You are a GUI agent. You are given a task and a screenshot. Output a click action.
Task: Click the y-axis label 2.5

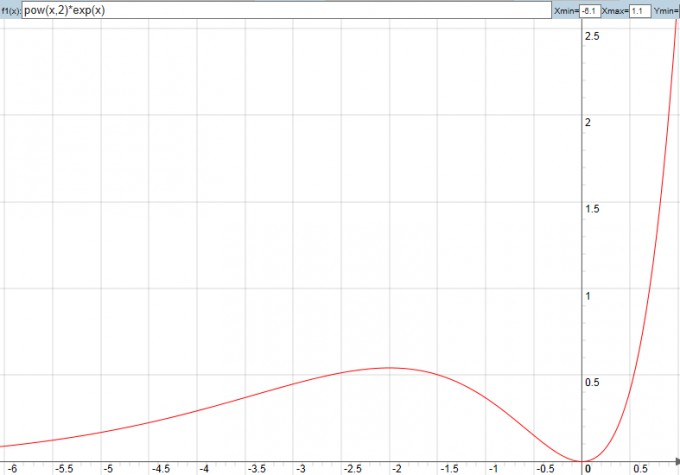[x=592, y=36]
